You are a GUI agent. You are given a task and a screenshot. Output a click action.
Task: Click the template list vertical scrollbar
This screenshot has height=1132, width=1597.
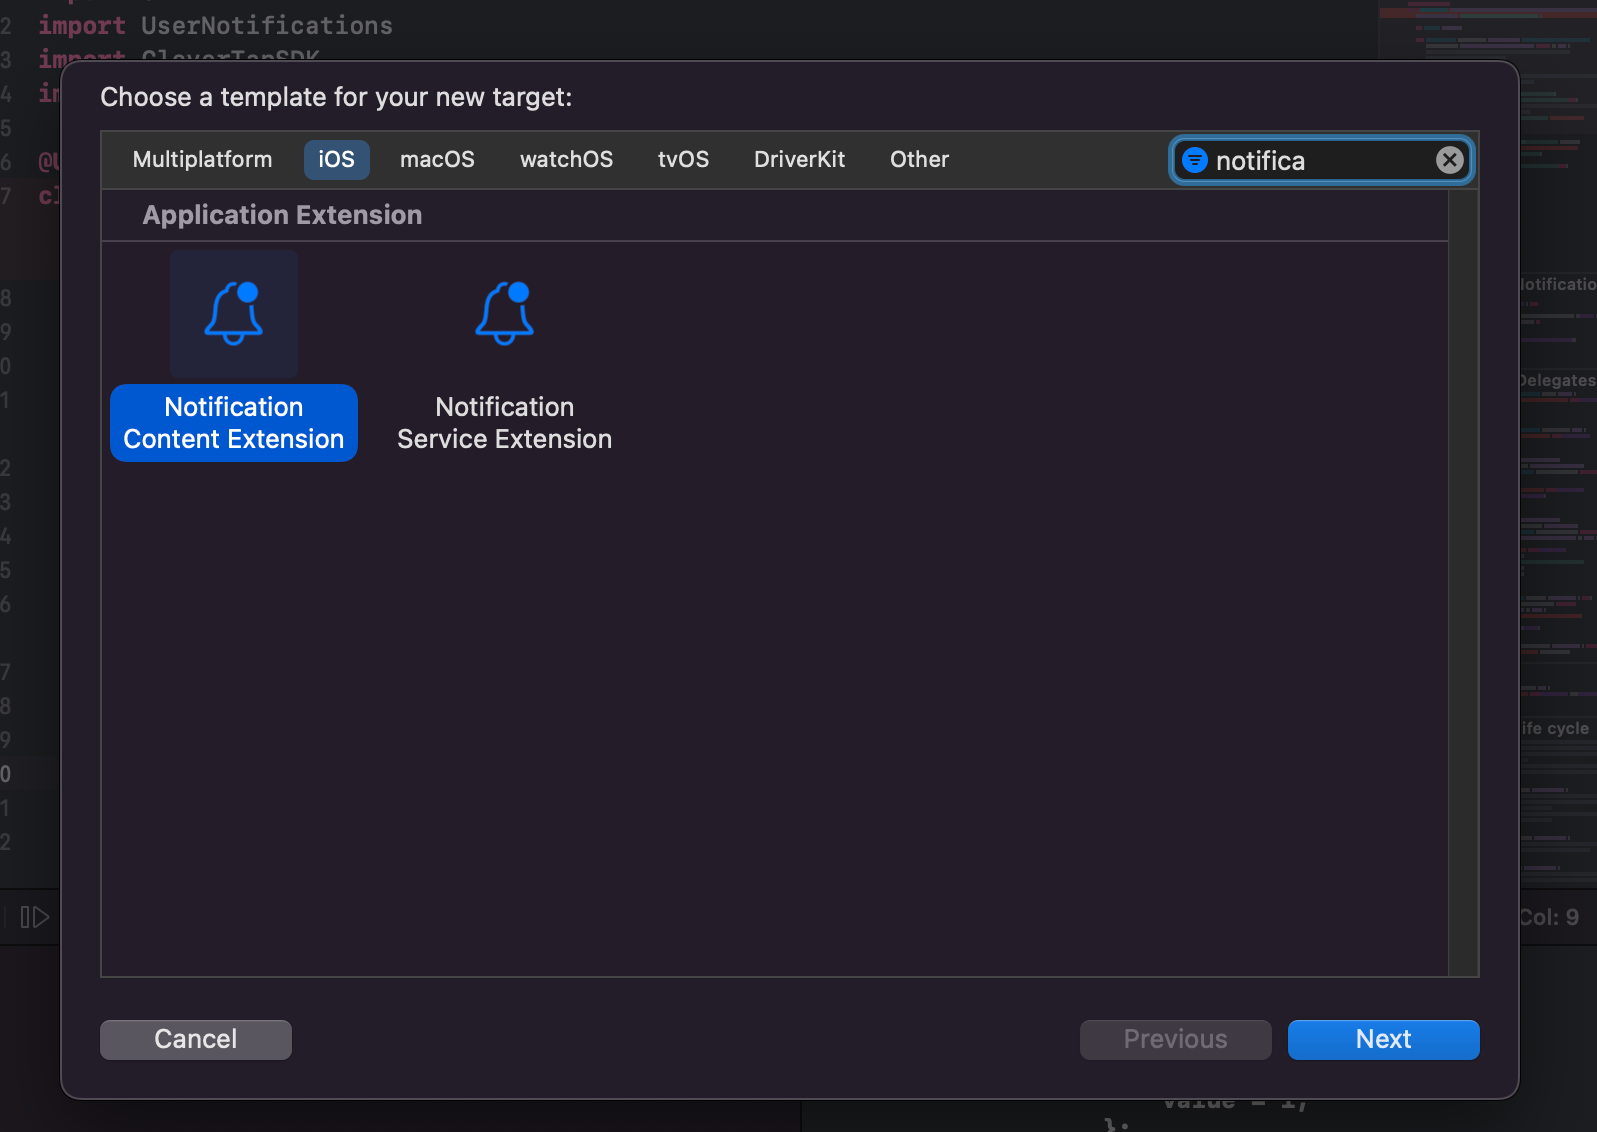click(x=1463, y=582)
